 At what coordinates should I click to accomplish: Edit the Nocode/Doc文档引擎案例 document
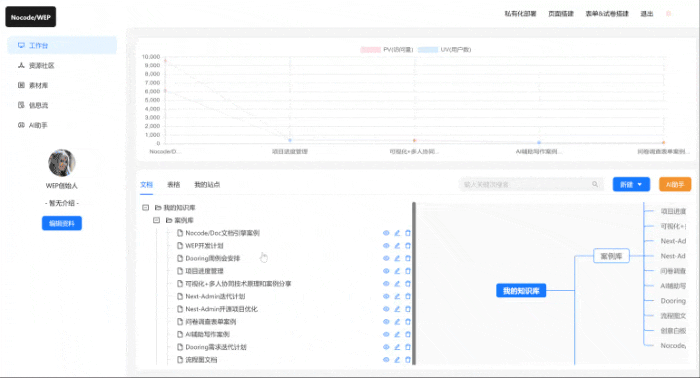click(x=397, y=233)
